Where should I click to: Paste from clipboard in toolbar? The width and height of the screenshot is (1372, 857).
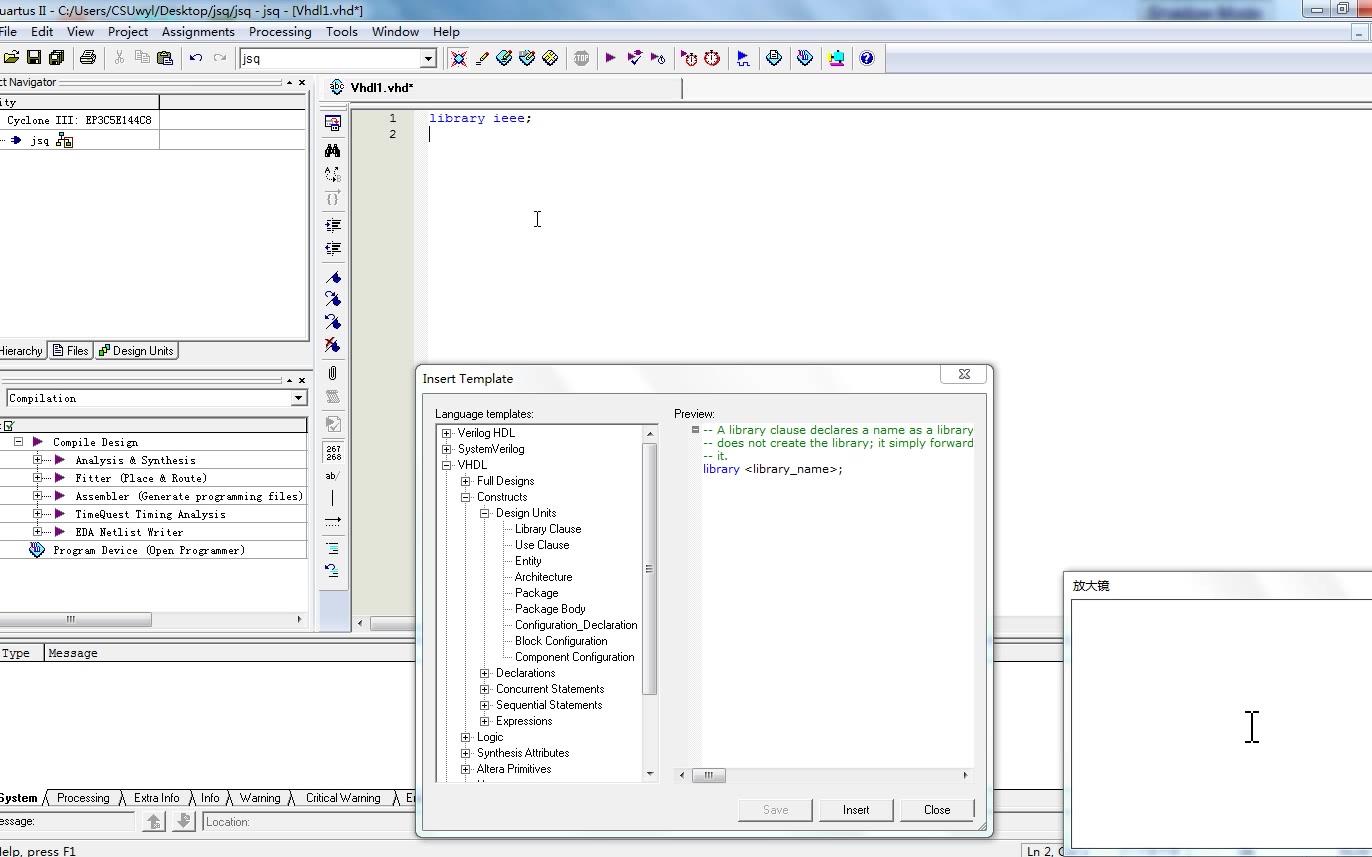165,58
